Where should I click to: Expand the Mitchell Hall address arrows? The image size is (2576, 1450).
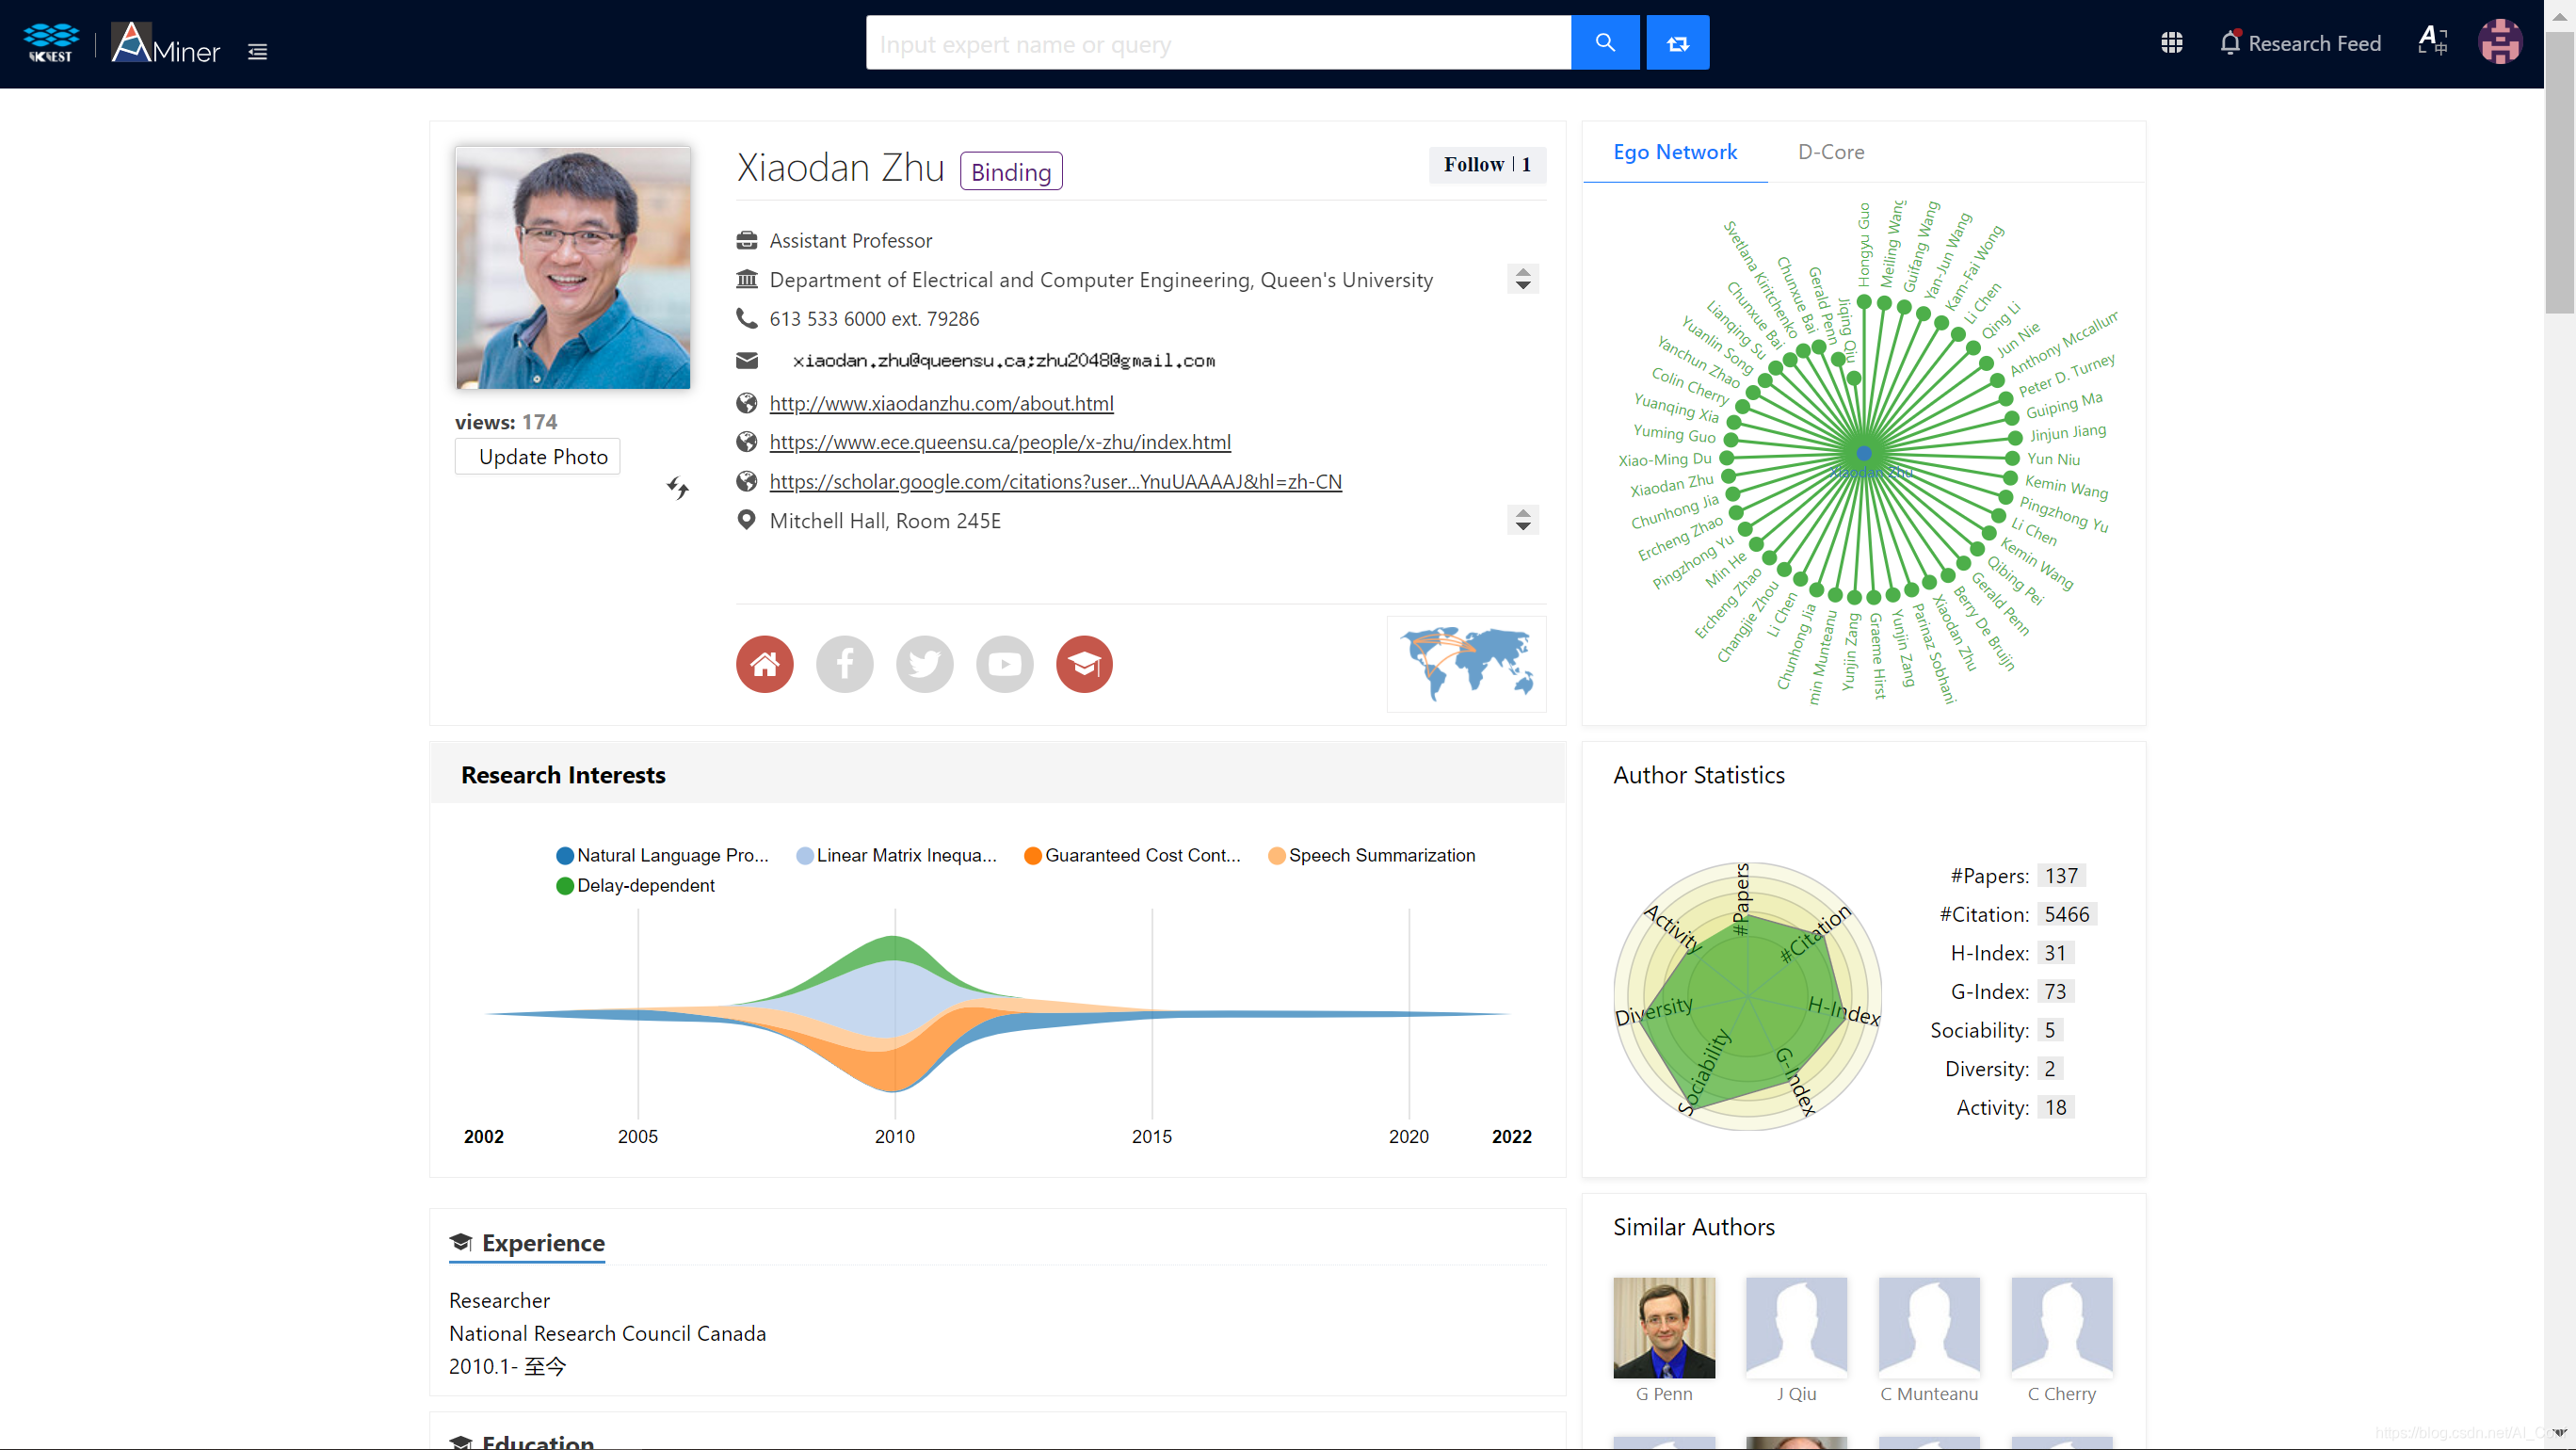[1522, 520]
